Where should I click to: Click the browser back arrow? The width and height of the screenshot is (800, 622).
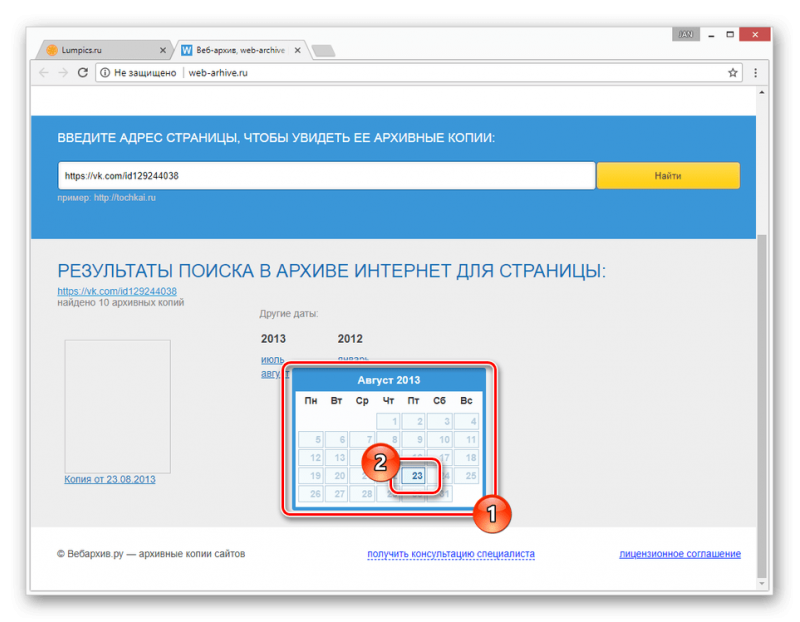44,72
